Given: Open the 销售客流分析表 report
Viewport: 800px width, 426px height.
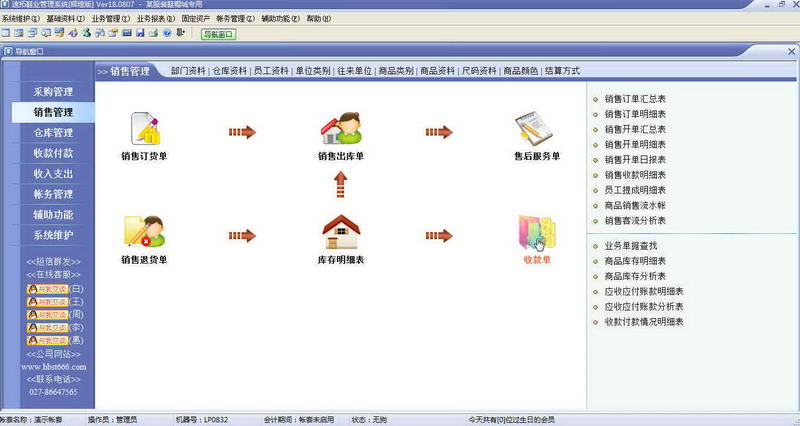Looking at the screenshot, I should [635, 221].
